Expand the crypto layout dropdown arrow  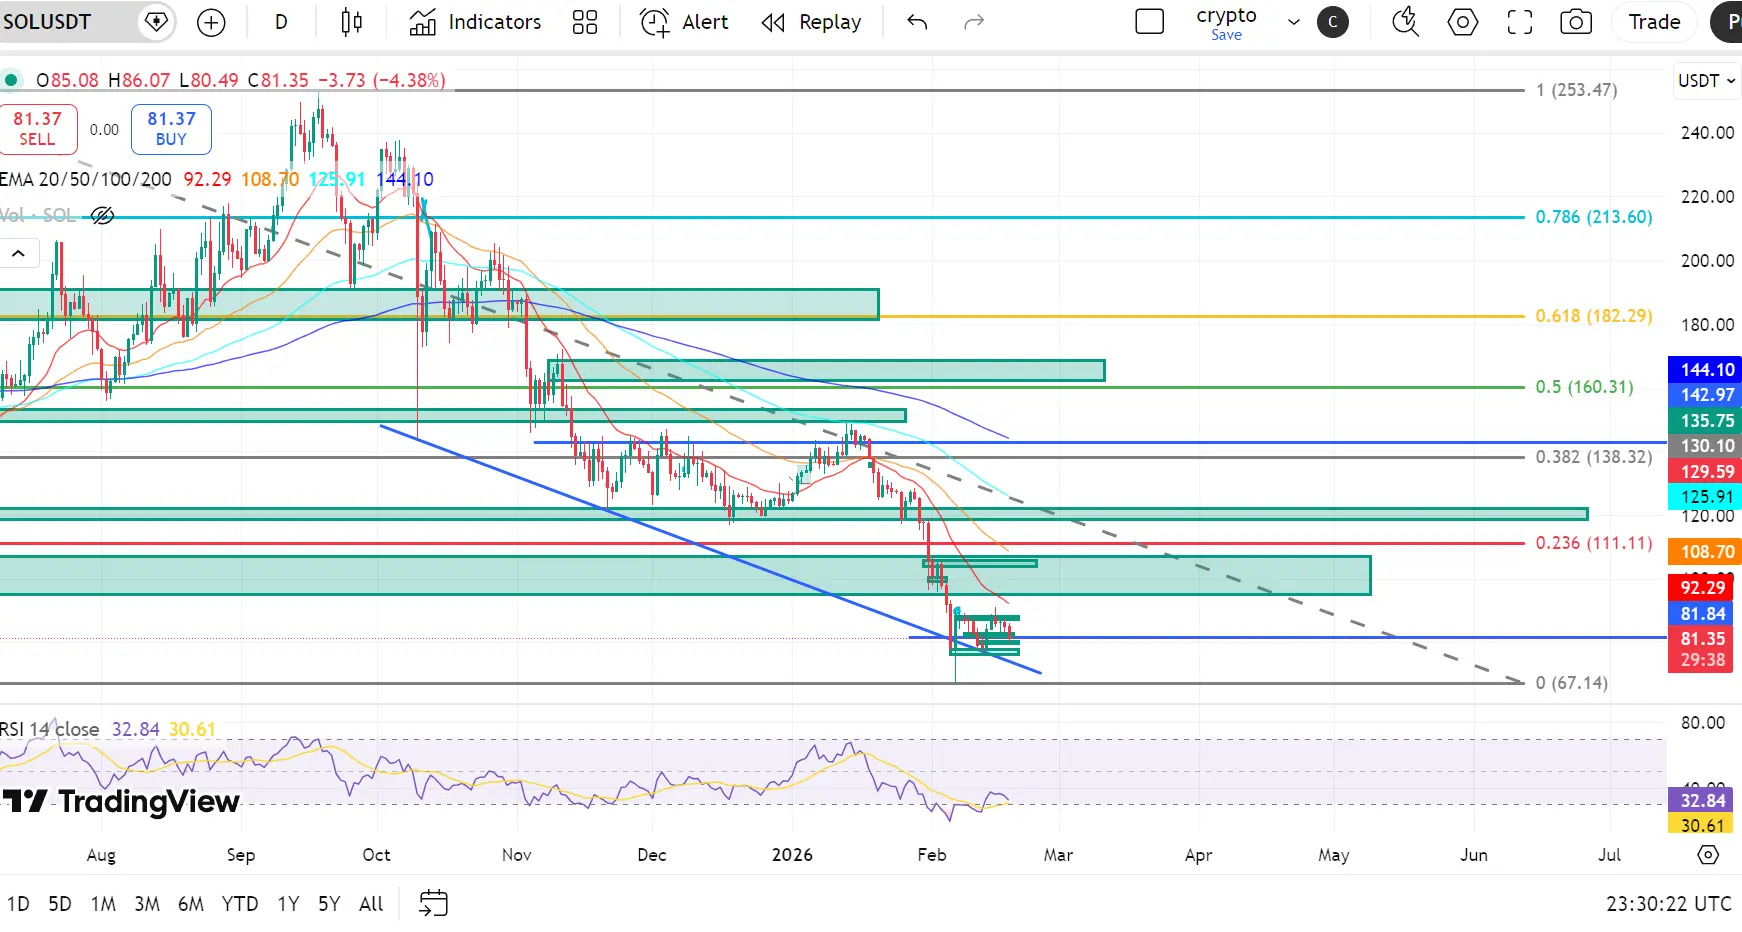coord(1293,22)
